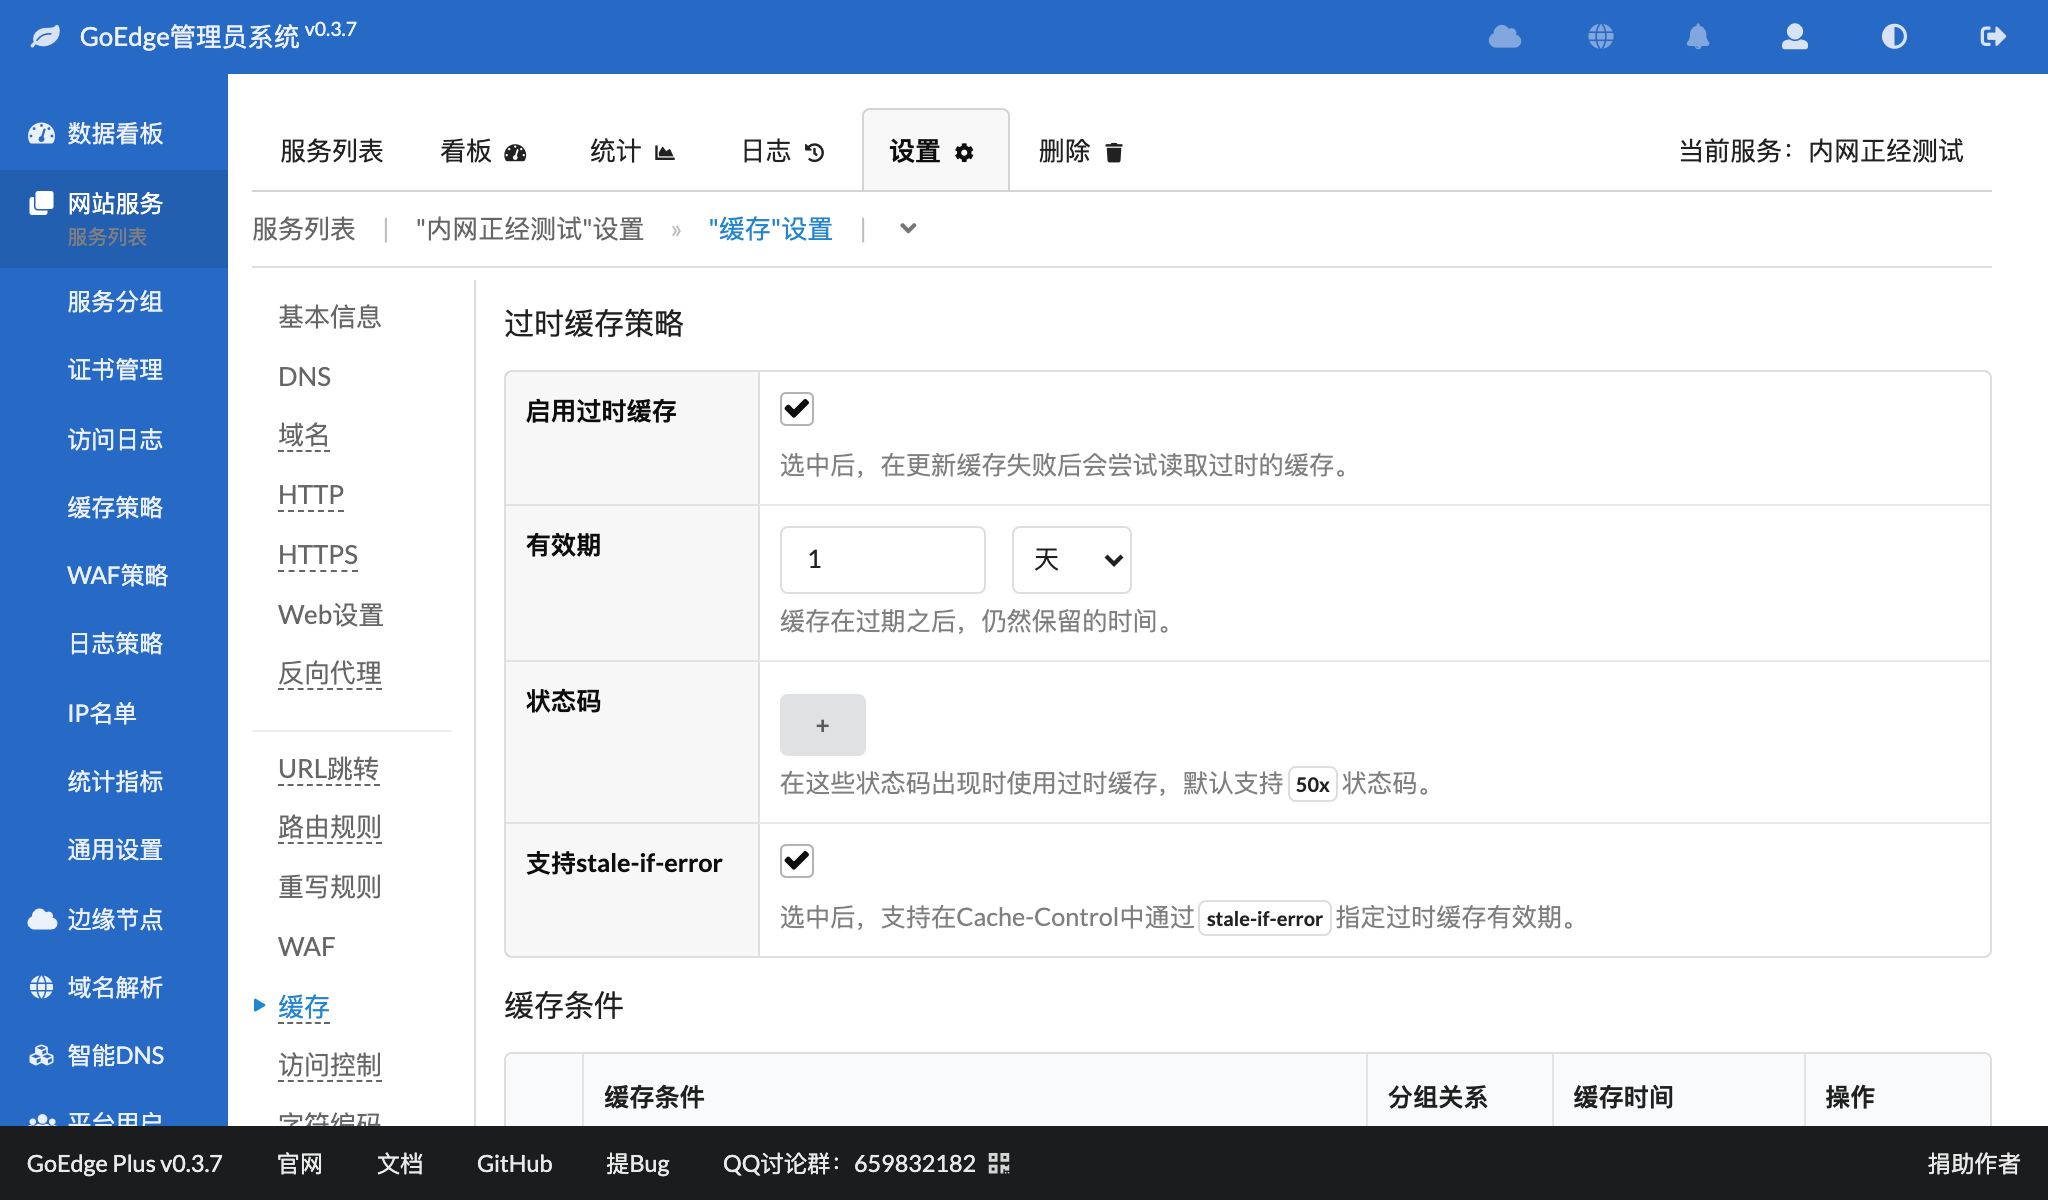Image resolution: width=2048 pixels, height=1200 pixels.
Task: Toggle dark theme half-circle icon
Action: coord(1894,37)
